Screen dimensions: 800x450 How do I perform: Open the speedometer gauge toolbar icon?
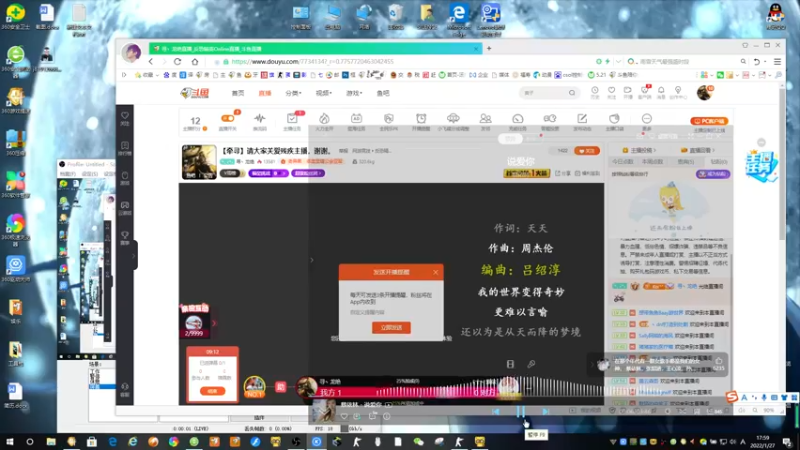click(517, 118)
